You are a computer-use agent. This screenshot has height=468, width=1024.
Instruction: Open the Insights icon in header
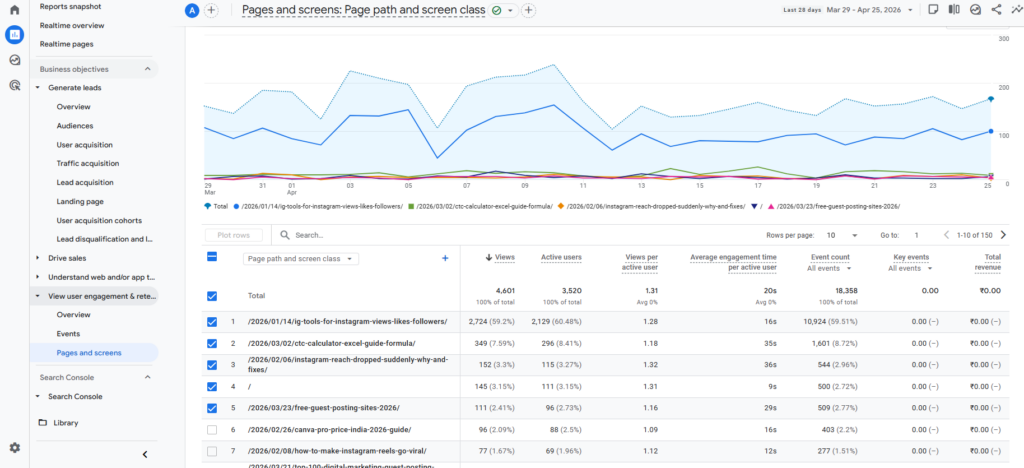click(975, 10)
